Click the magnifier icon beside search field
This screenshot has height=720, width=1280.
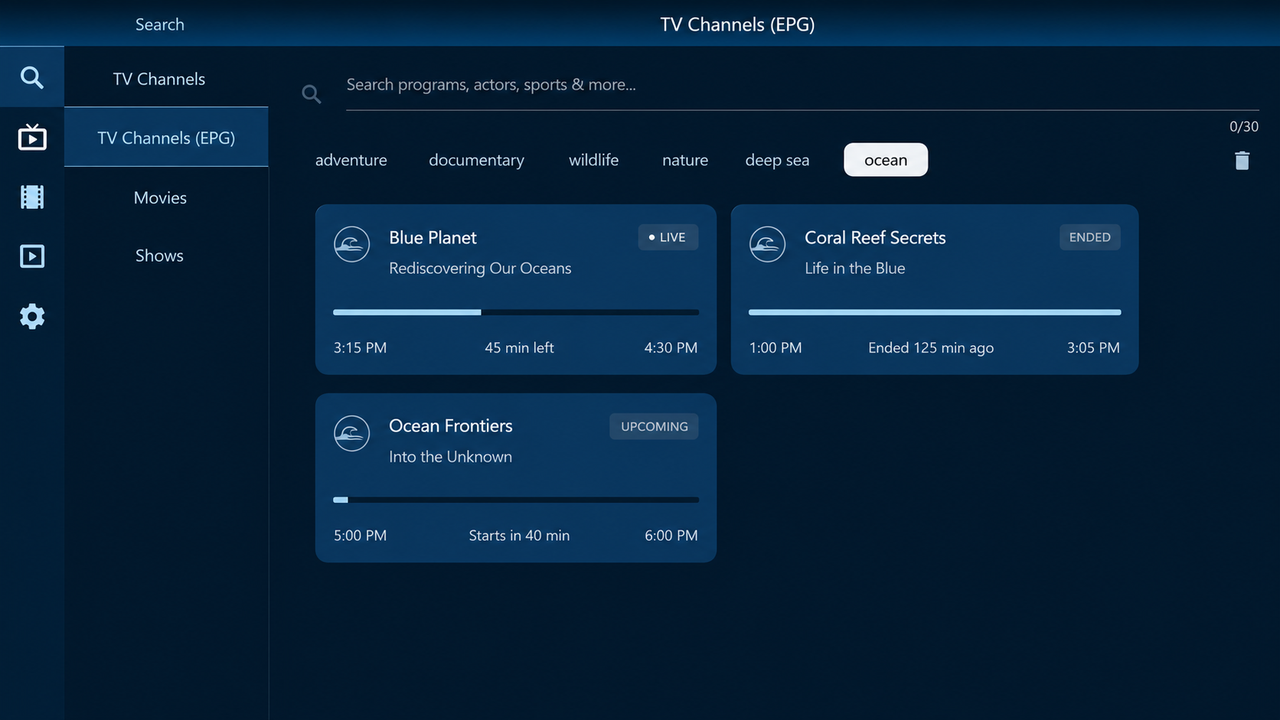312,94
